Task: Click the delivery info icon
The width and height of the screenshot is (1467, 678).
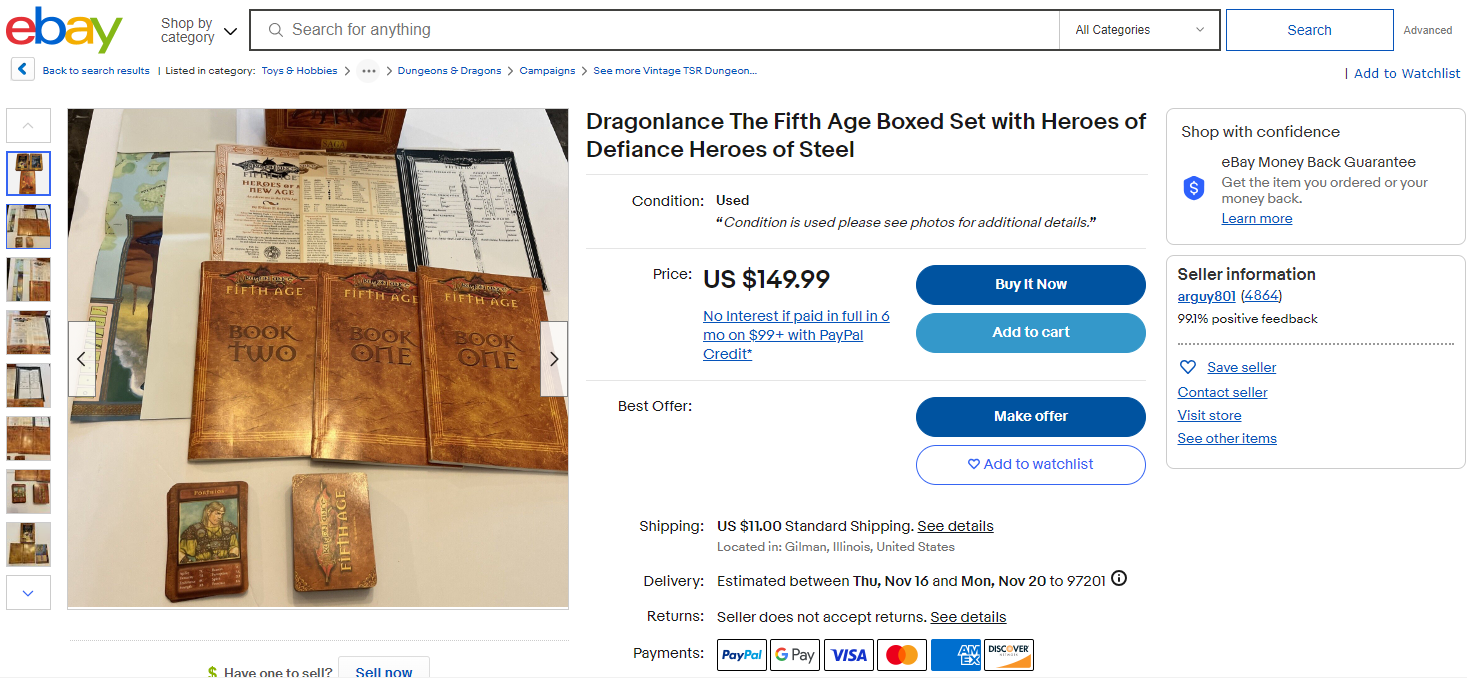Action: [x=1119, y=579]
